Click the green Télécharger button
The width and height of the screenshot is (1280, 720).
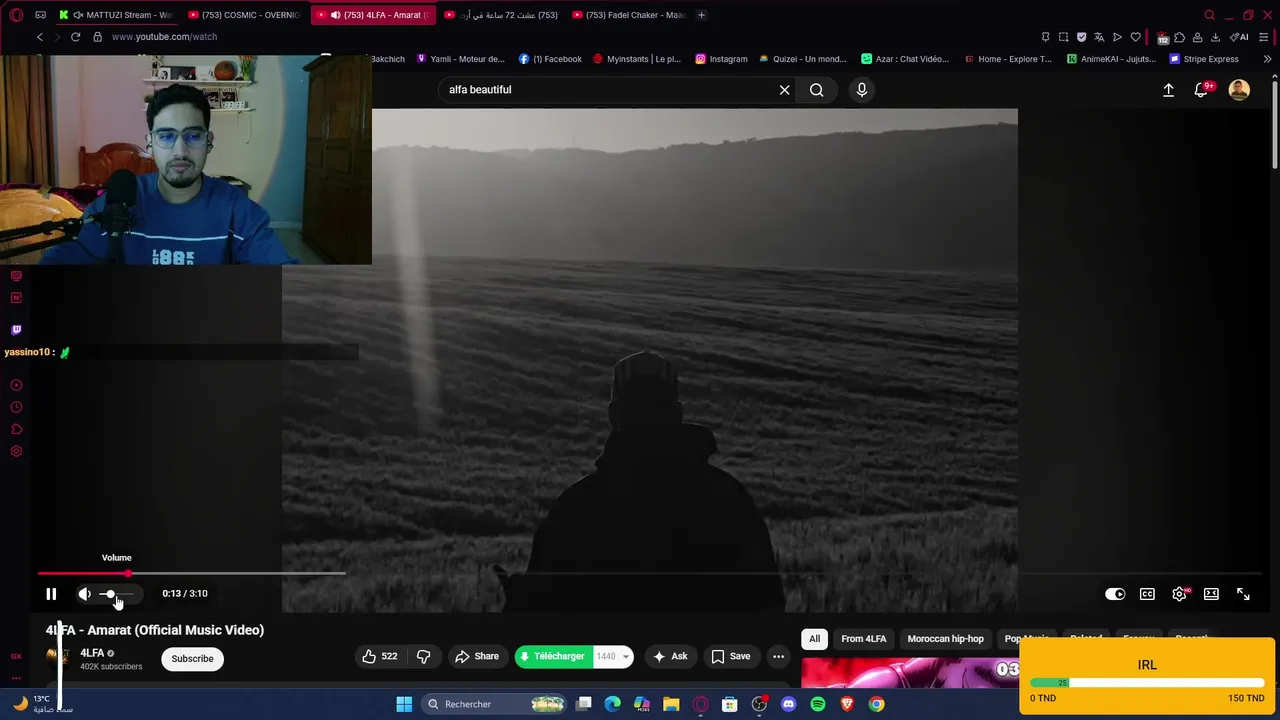tap(553, 656)
